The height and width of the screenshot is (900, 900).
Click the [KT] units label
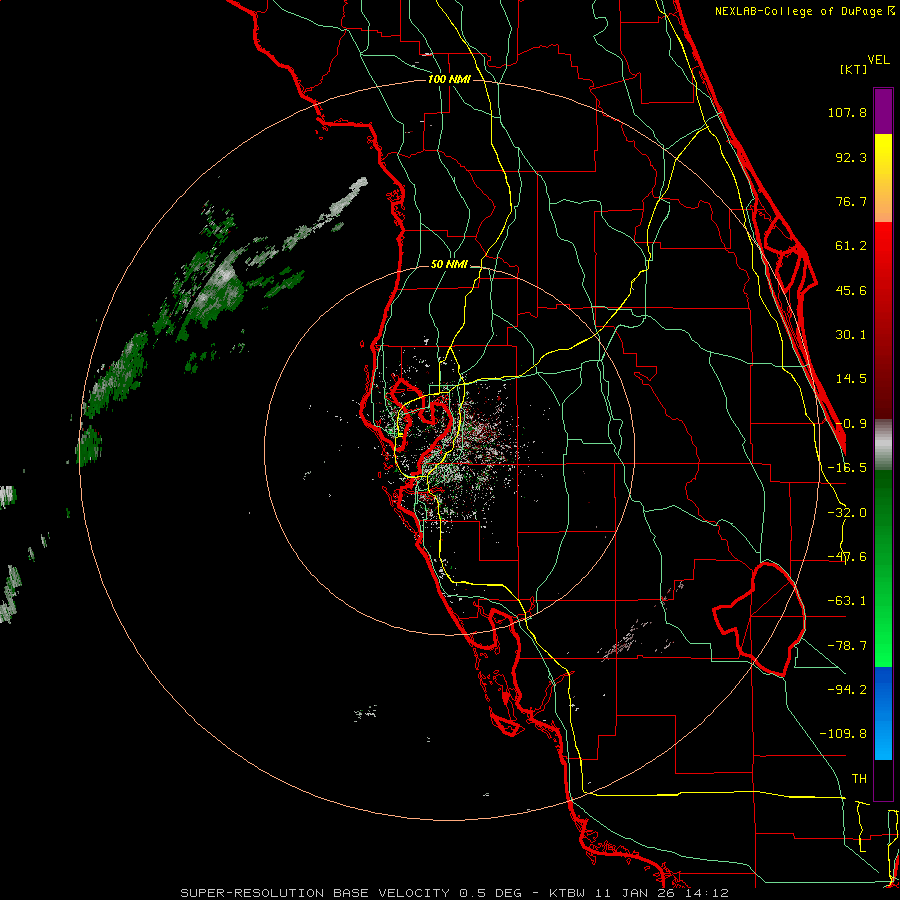(x=854, y=69)
